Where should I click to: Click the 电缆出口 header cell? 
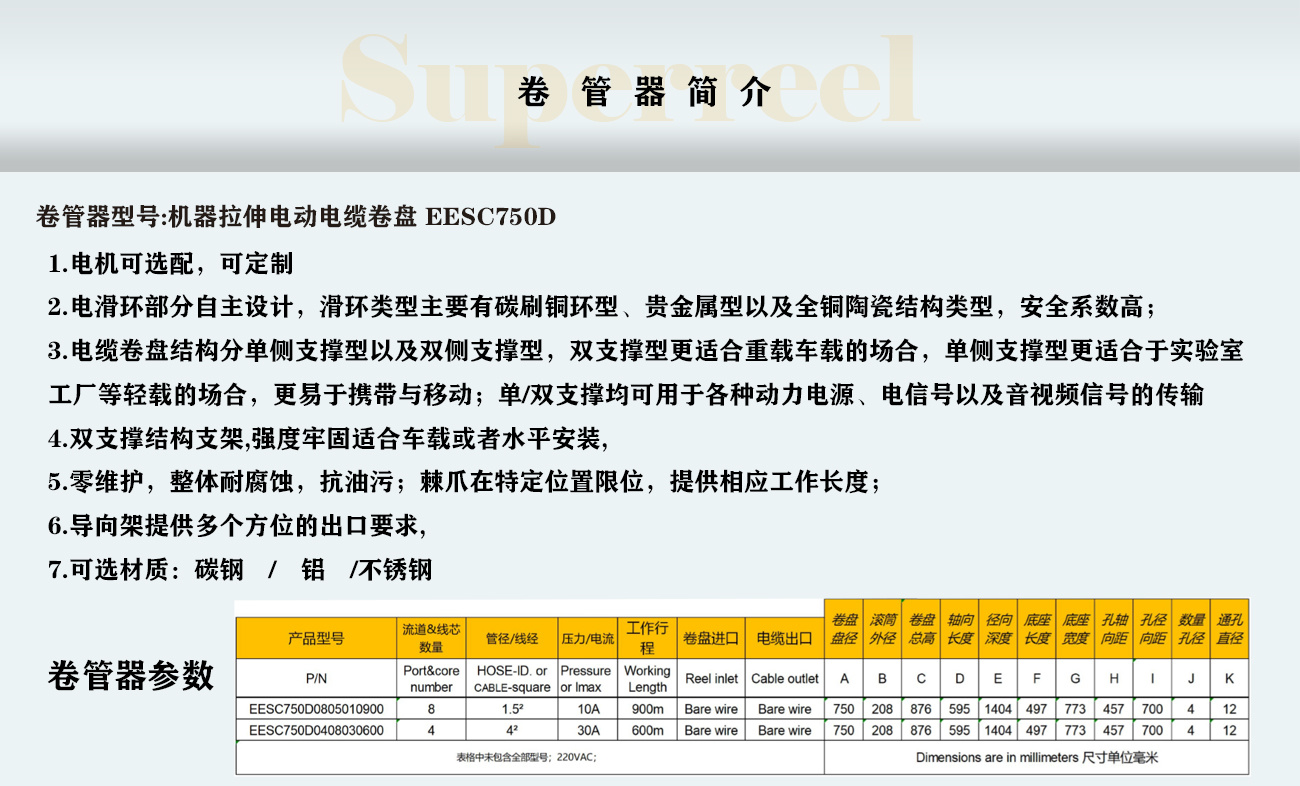click(785, 638)
